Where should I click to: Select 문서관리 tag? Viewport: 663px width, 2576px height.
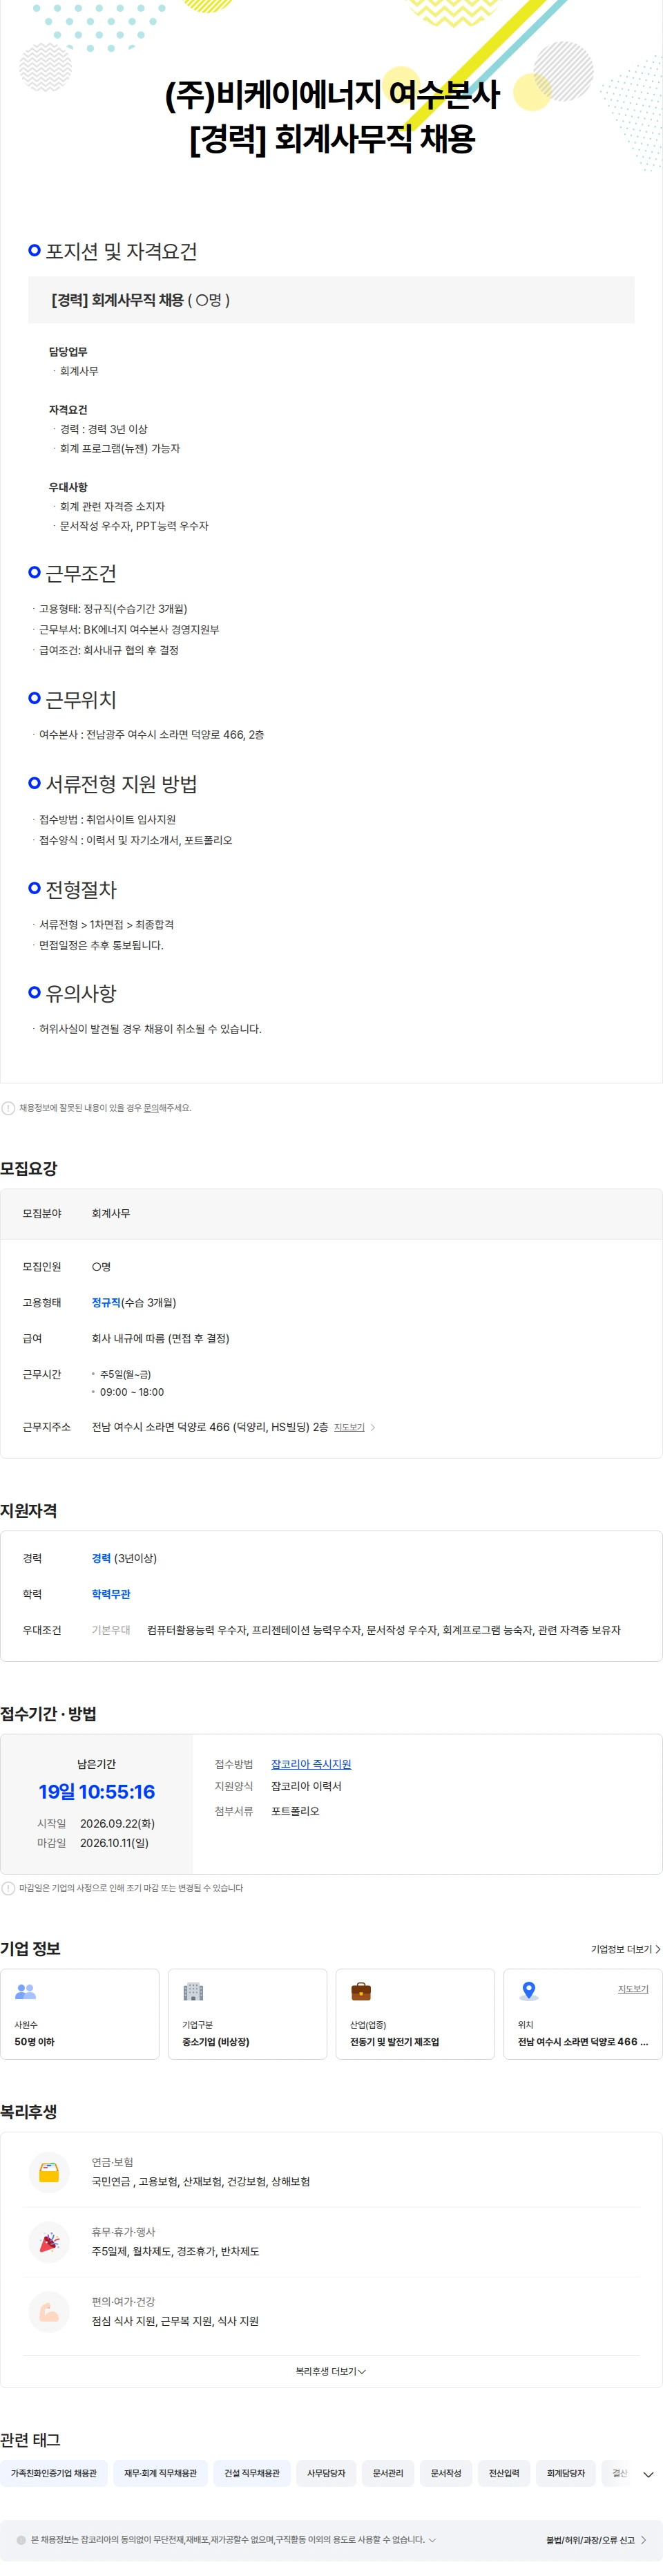pos(388,2474)
